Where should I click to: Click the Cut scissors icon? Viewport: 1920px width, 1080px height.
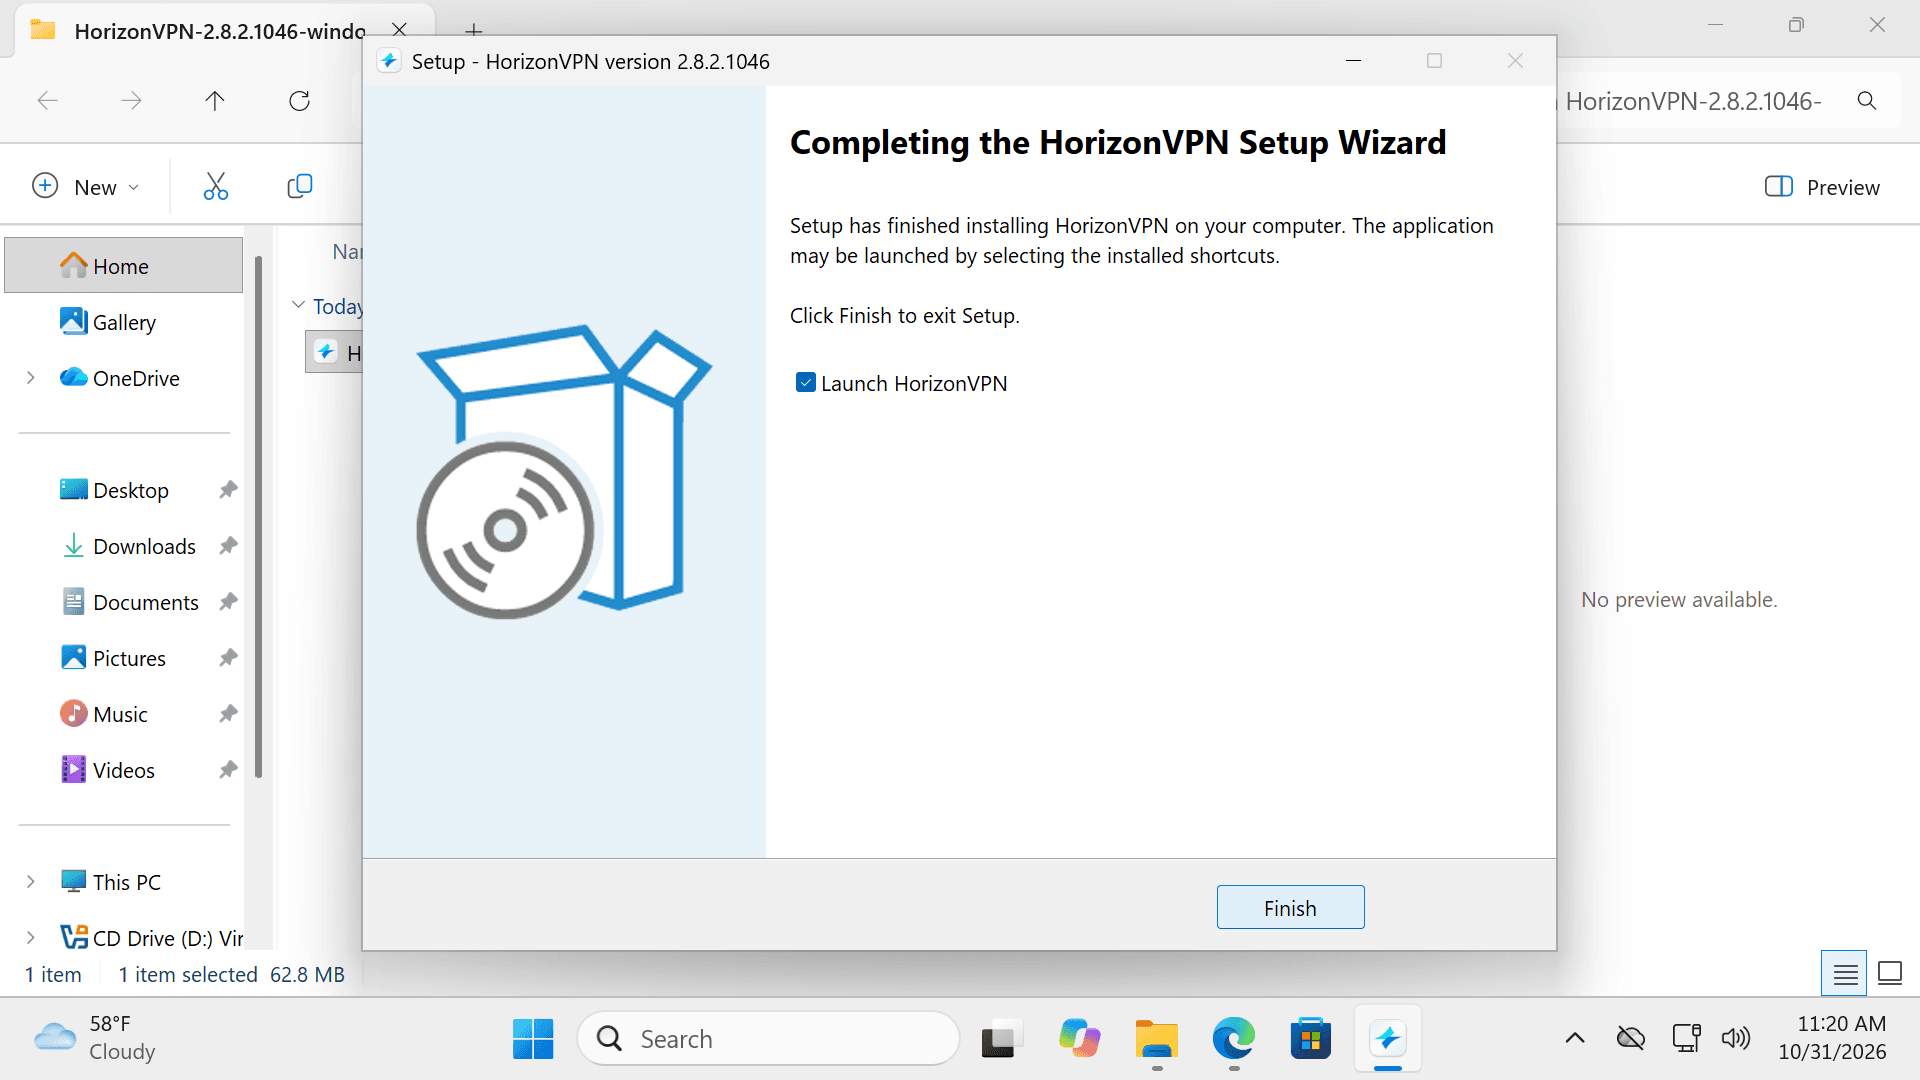(x=215, y=186)
